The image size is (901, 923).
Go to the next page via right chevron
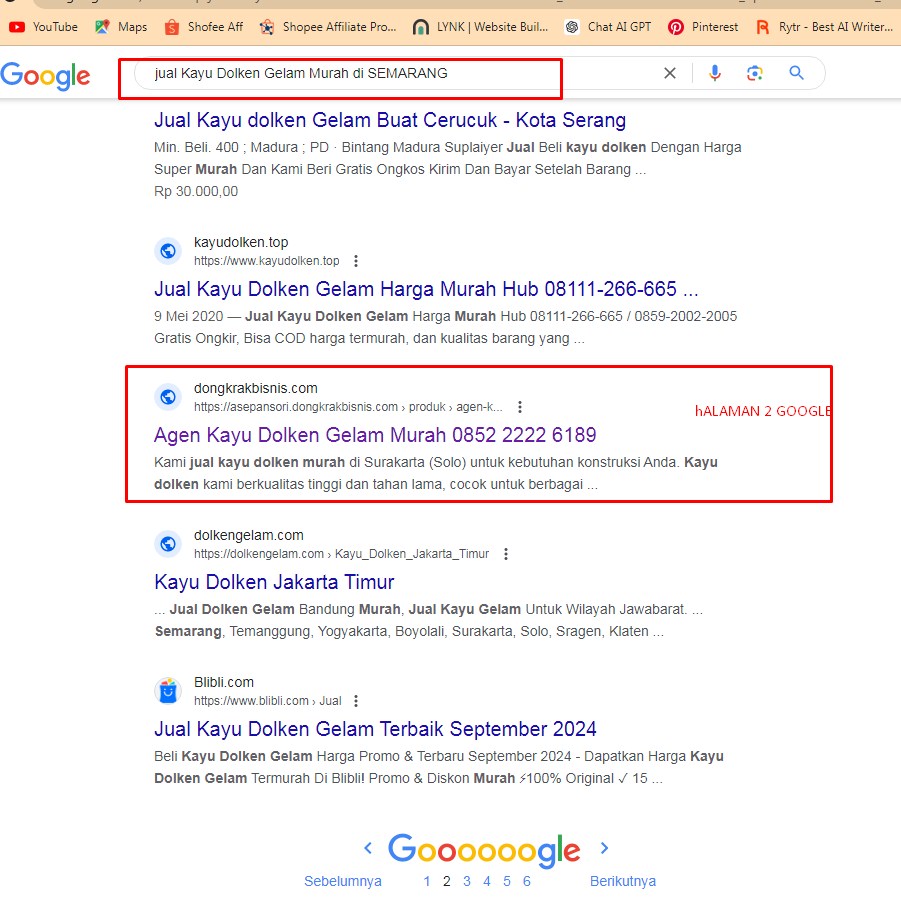tap(604, 848)
